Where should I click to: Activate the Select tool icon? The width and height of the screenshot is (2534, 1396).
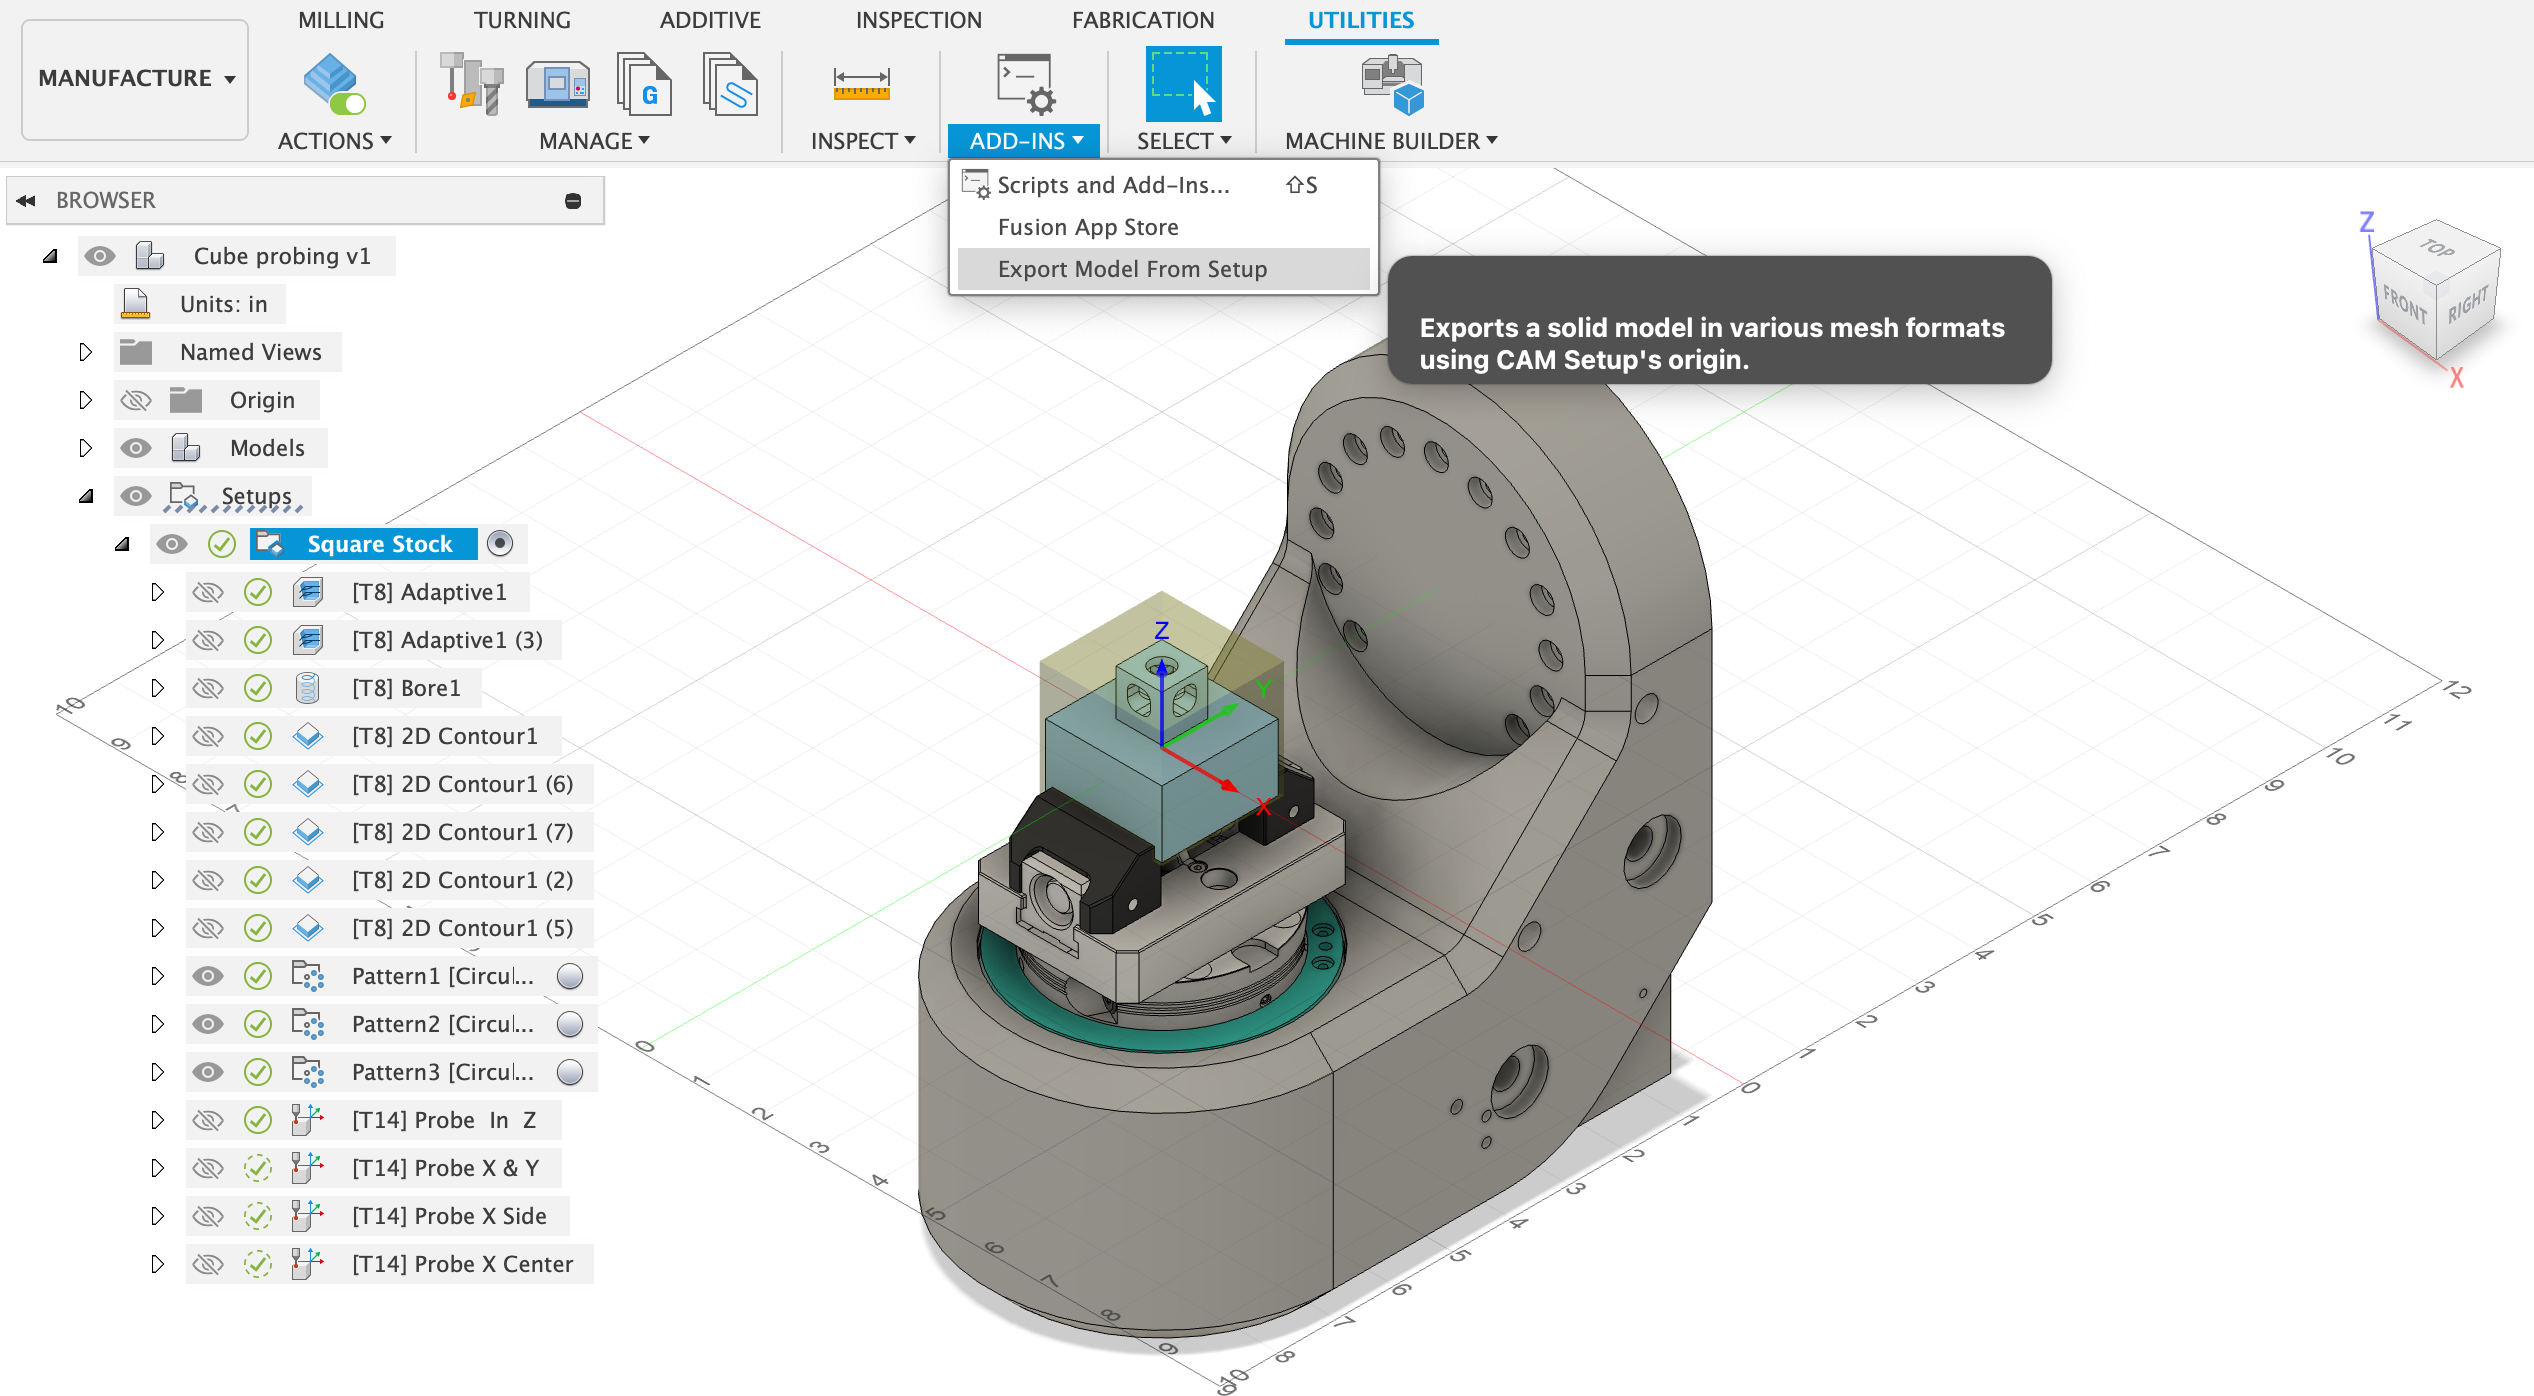pos(1183,83)
